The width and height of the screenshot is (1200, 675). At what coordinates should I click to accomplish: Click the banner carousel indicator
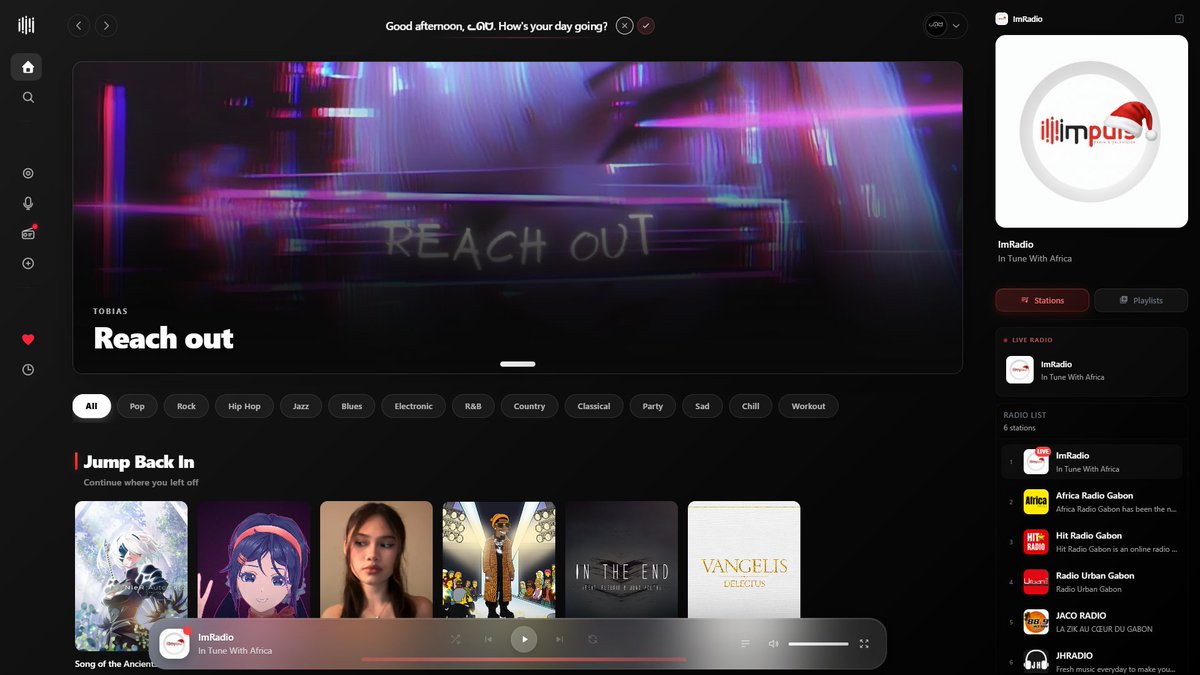click(518, 364)
